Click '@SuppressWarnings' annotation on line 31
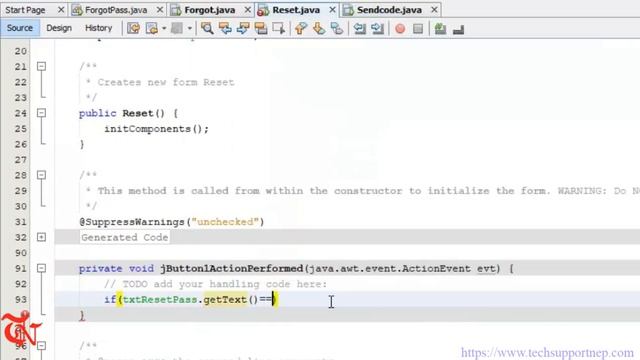 (132, 222)
